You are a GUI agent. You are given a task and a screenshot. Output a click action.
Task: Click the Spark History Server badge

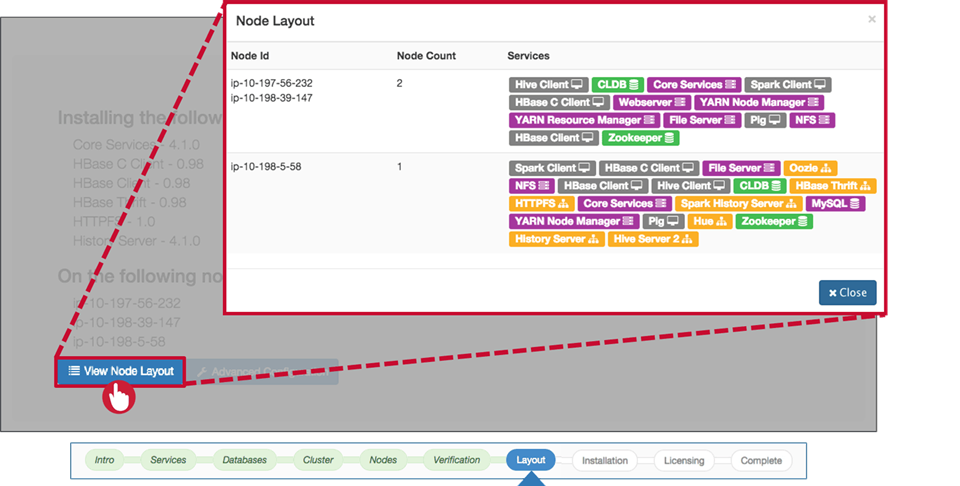coord(738,203)
